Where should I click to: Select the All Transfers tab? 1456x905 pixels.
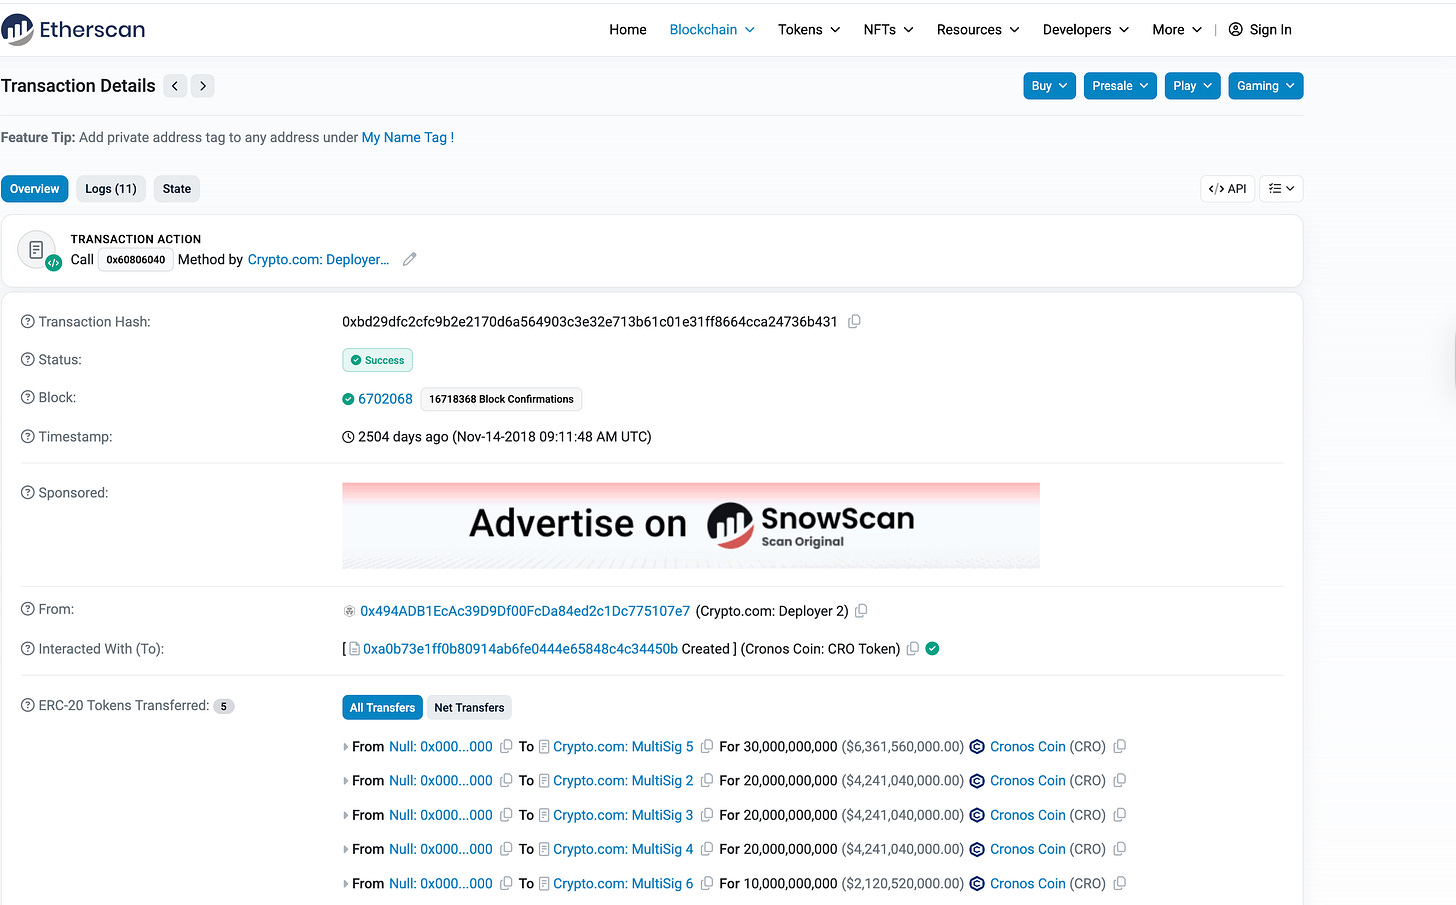pyautogui.click(x=382, y=708)
